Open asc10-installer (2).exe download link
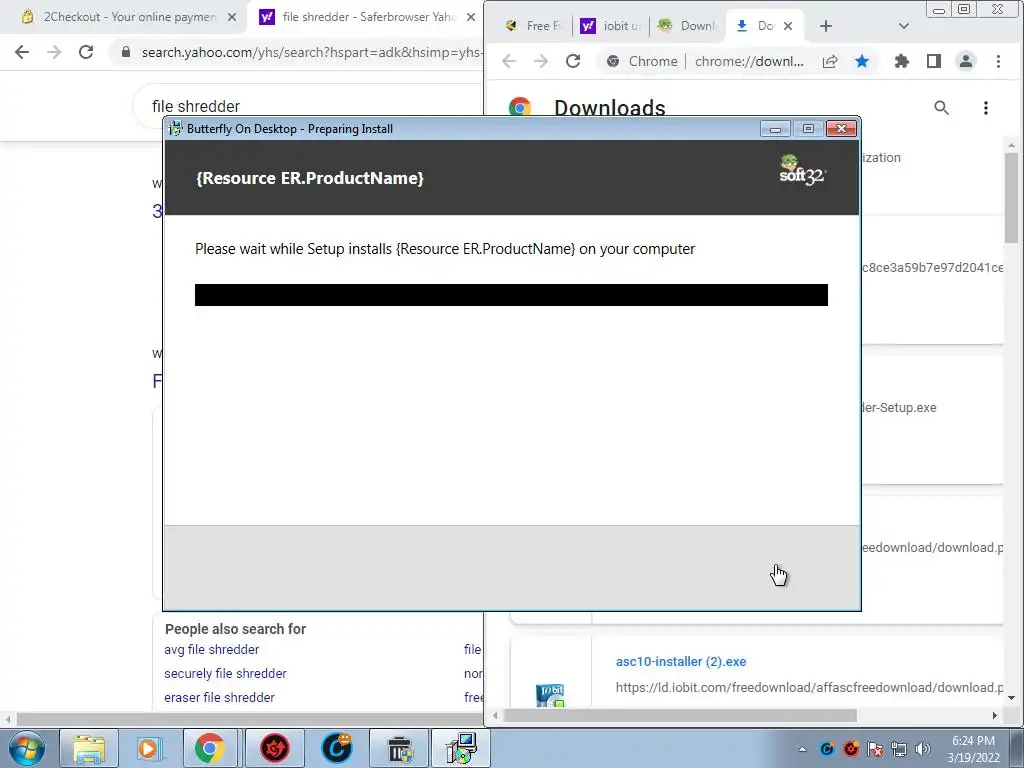 click(x=680, y=662)
